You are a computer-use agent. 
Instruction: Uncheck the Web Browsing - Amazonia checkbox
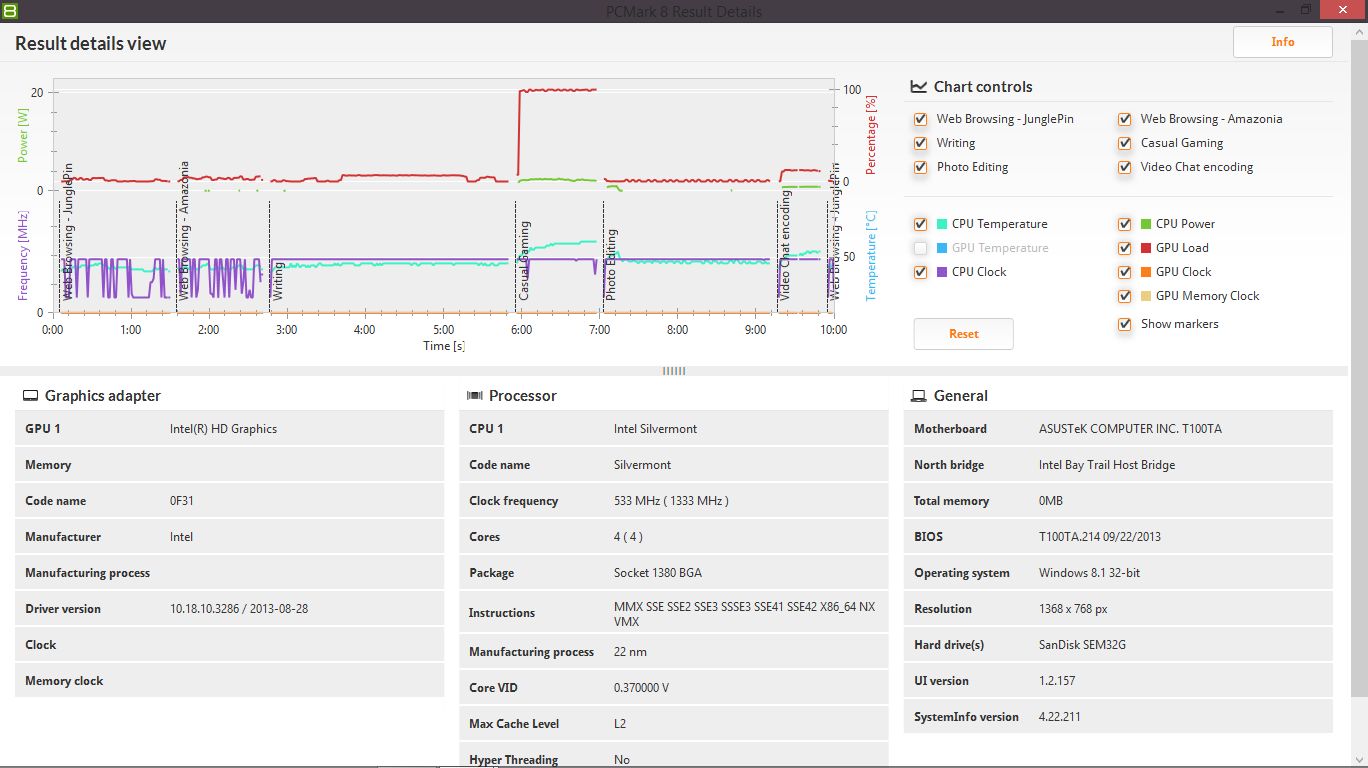click(x=1125, y=119)
